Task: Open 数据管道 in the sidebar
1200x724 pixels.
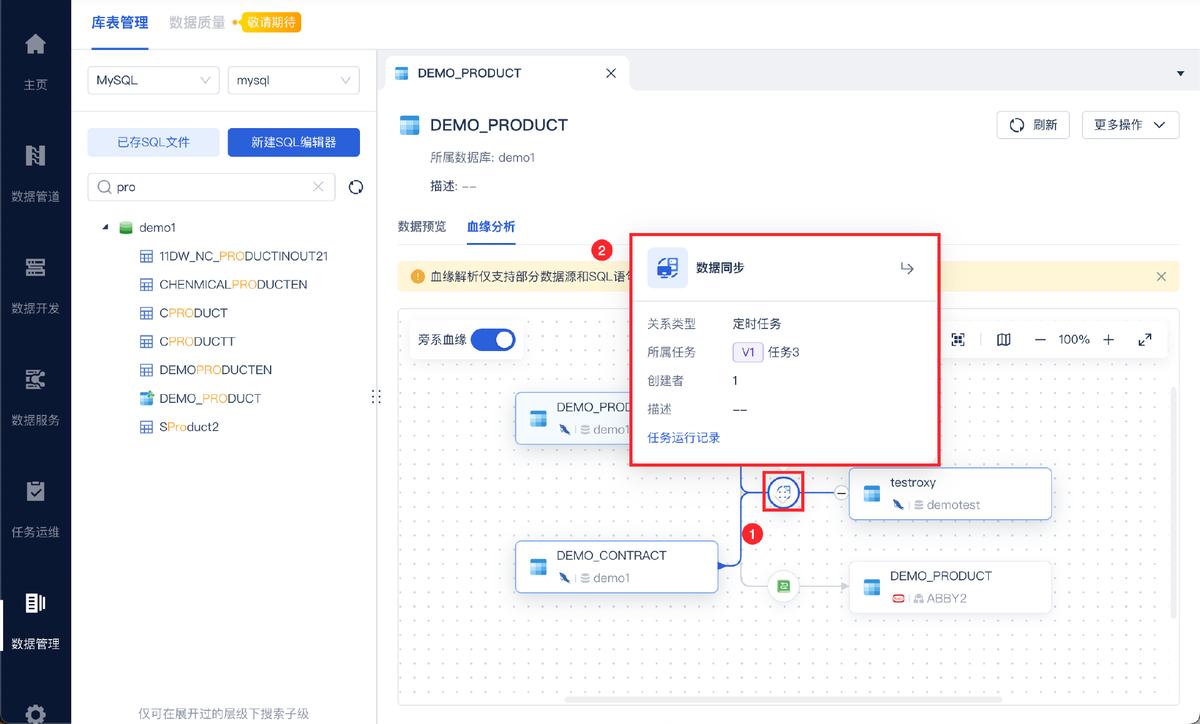Action: 35,171
